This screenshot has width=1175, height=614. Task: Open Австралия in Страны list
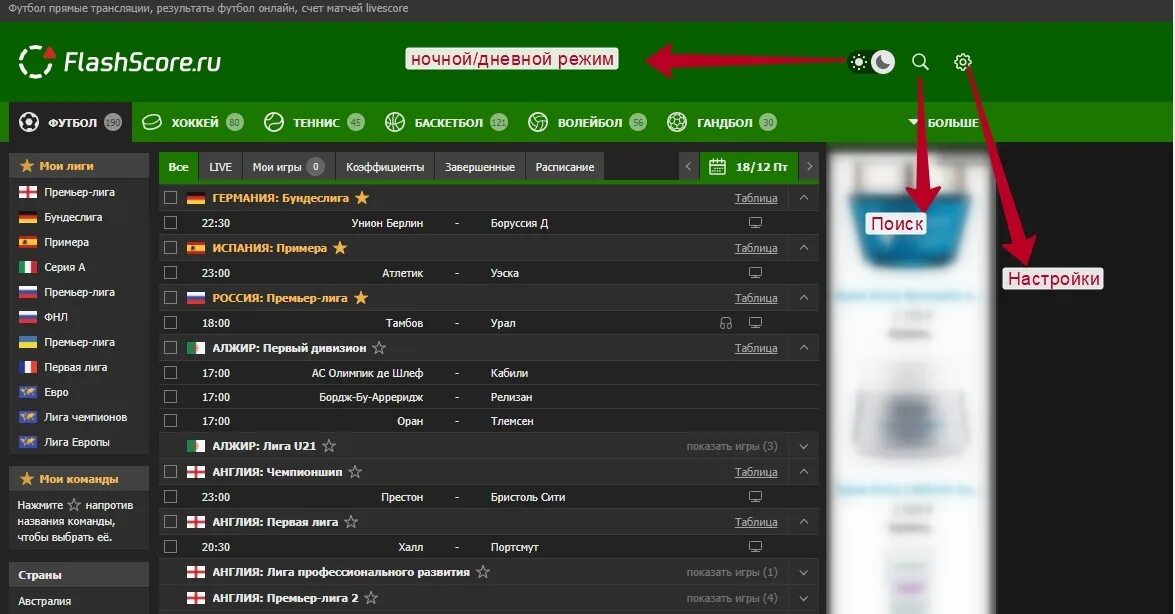click(x=44, y=601)
